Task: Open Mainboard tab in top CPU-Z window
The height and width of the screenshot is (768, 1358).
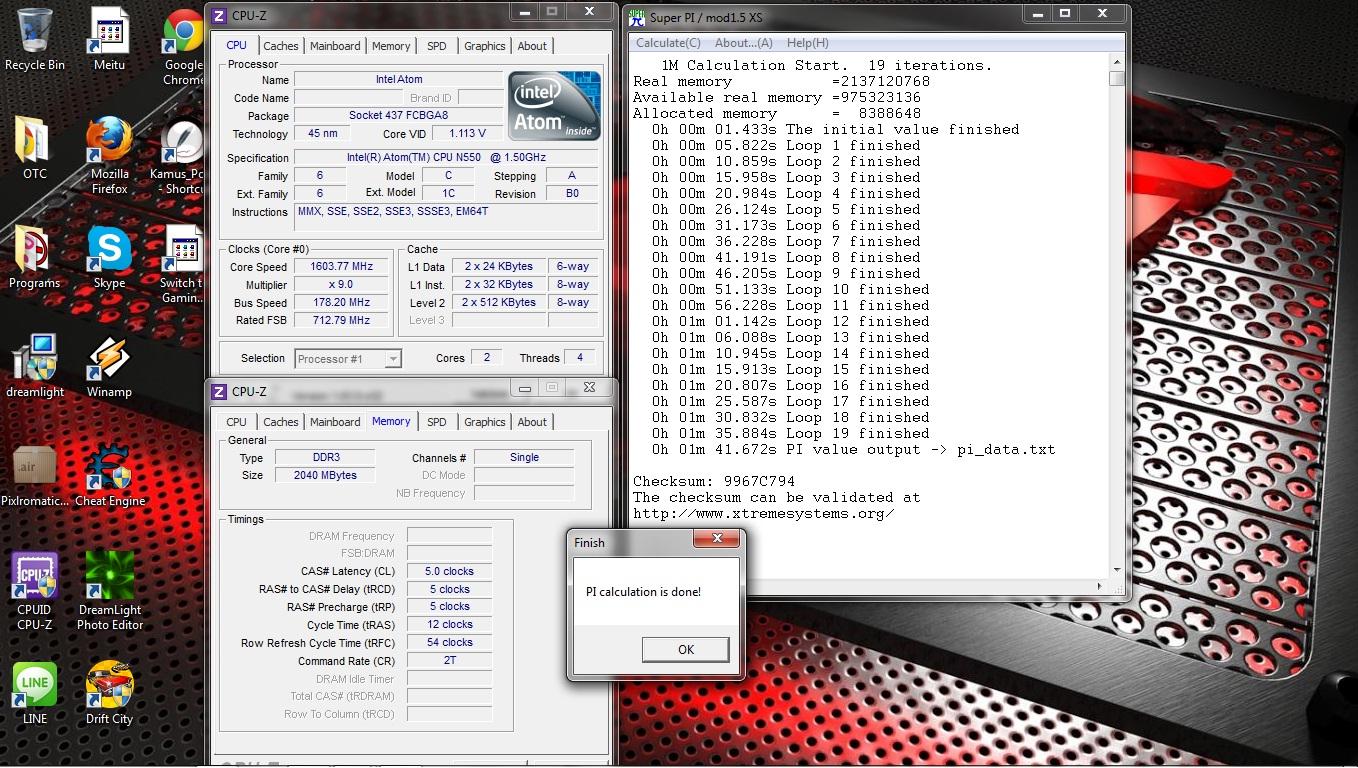Action: pos(335,46)
